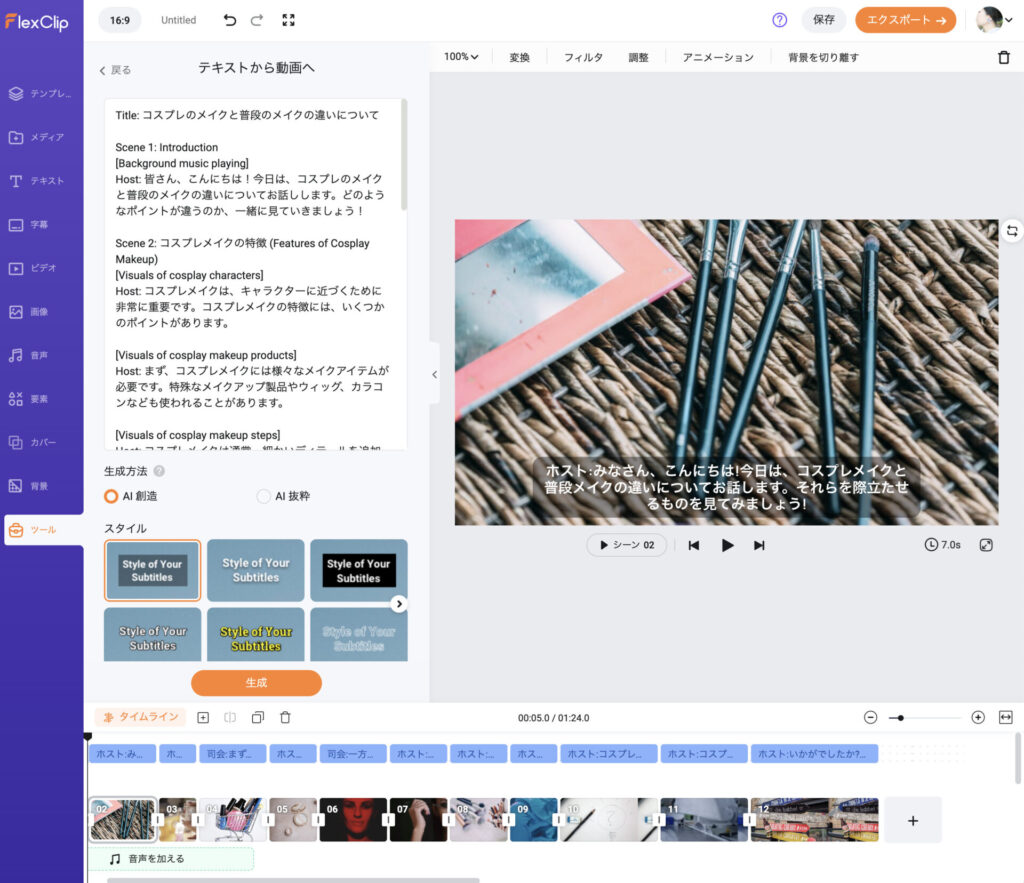Click the 生成 generate button

[x=255, y=682]
